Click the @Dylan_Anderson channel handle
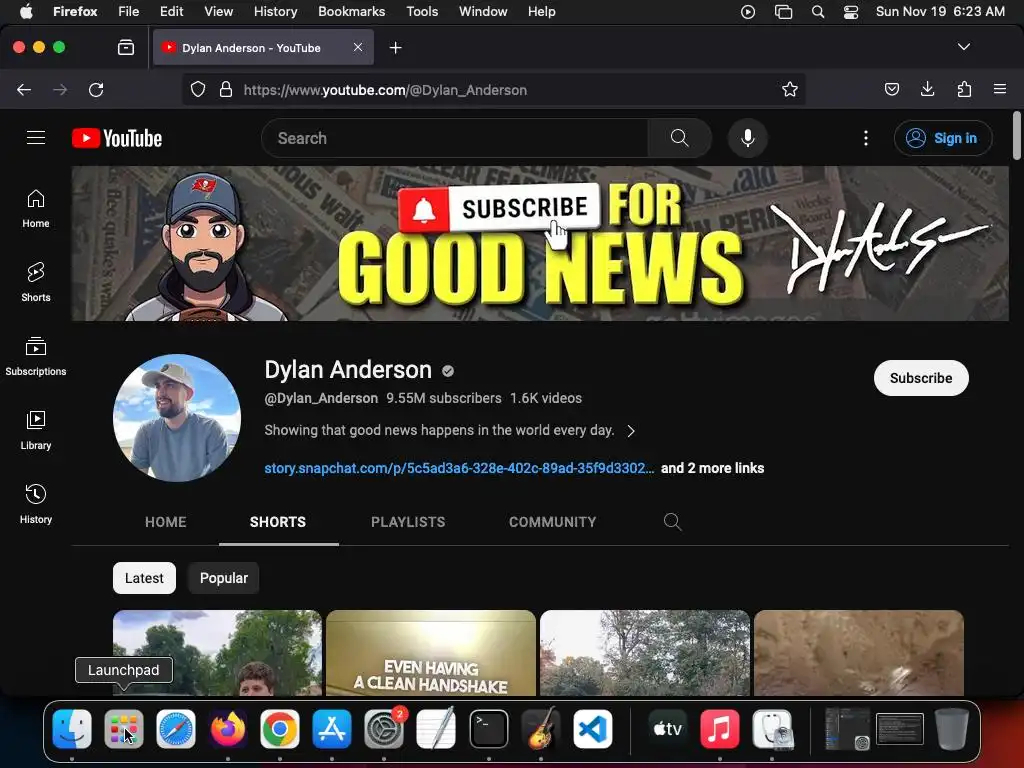 [321, 398]
